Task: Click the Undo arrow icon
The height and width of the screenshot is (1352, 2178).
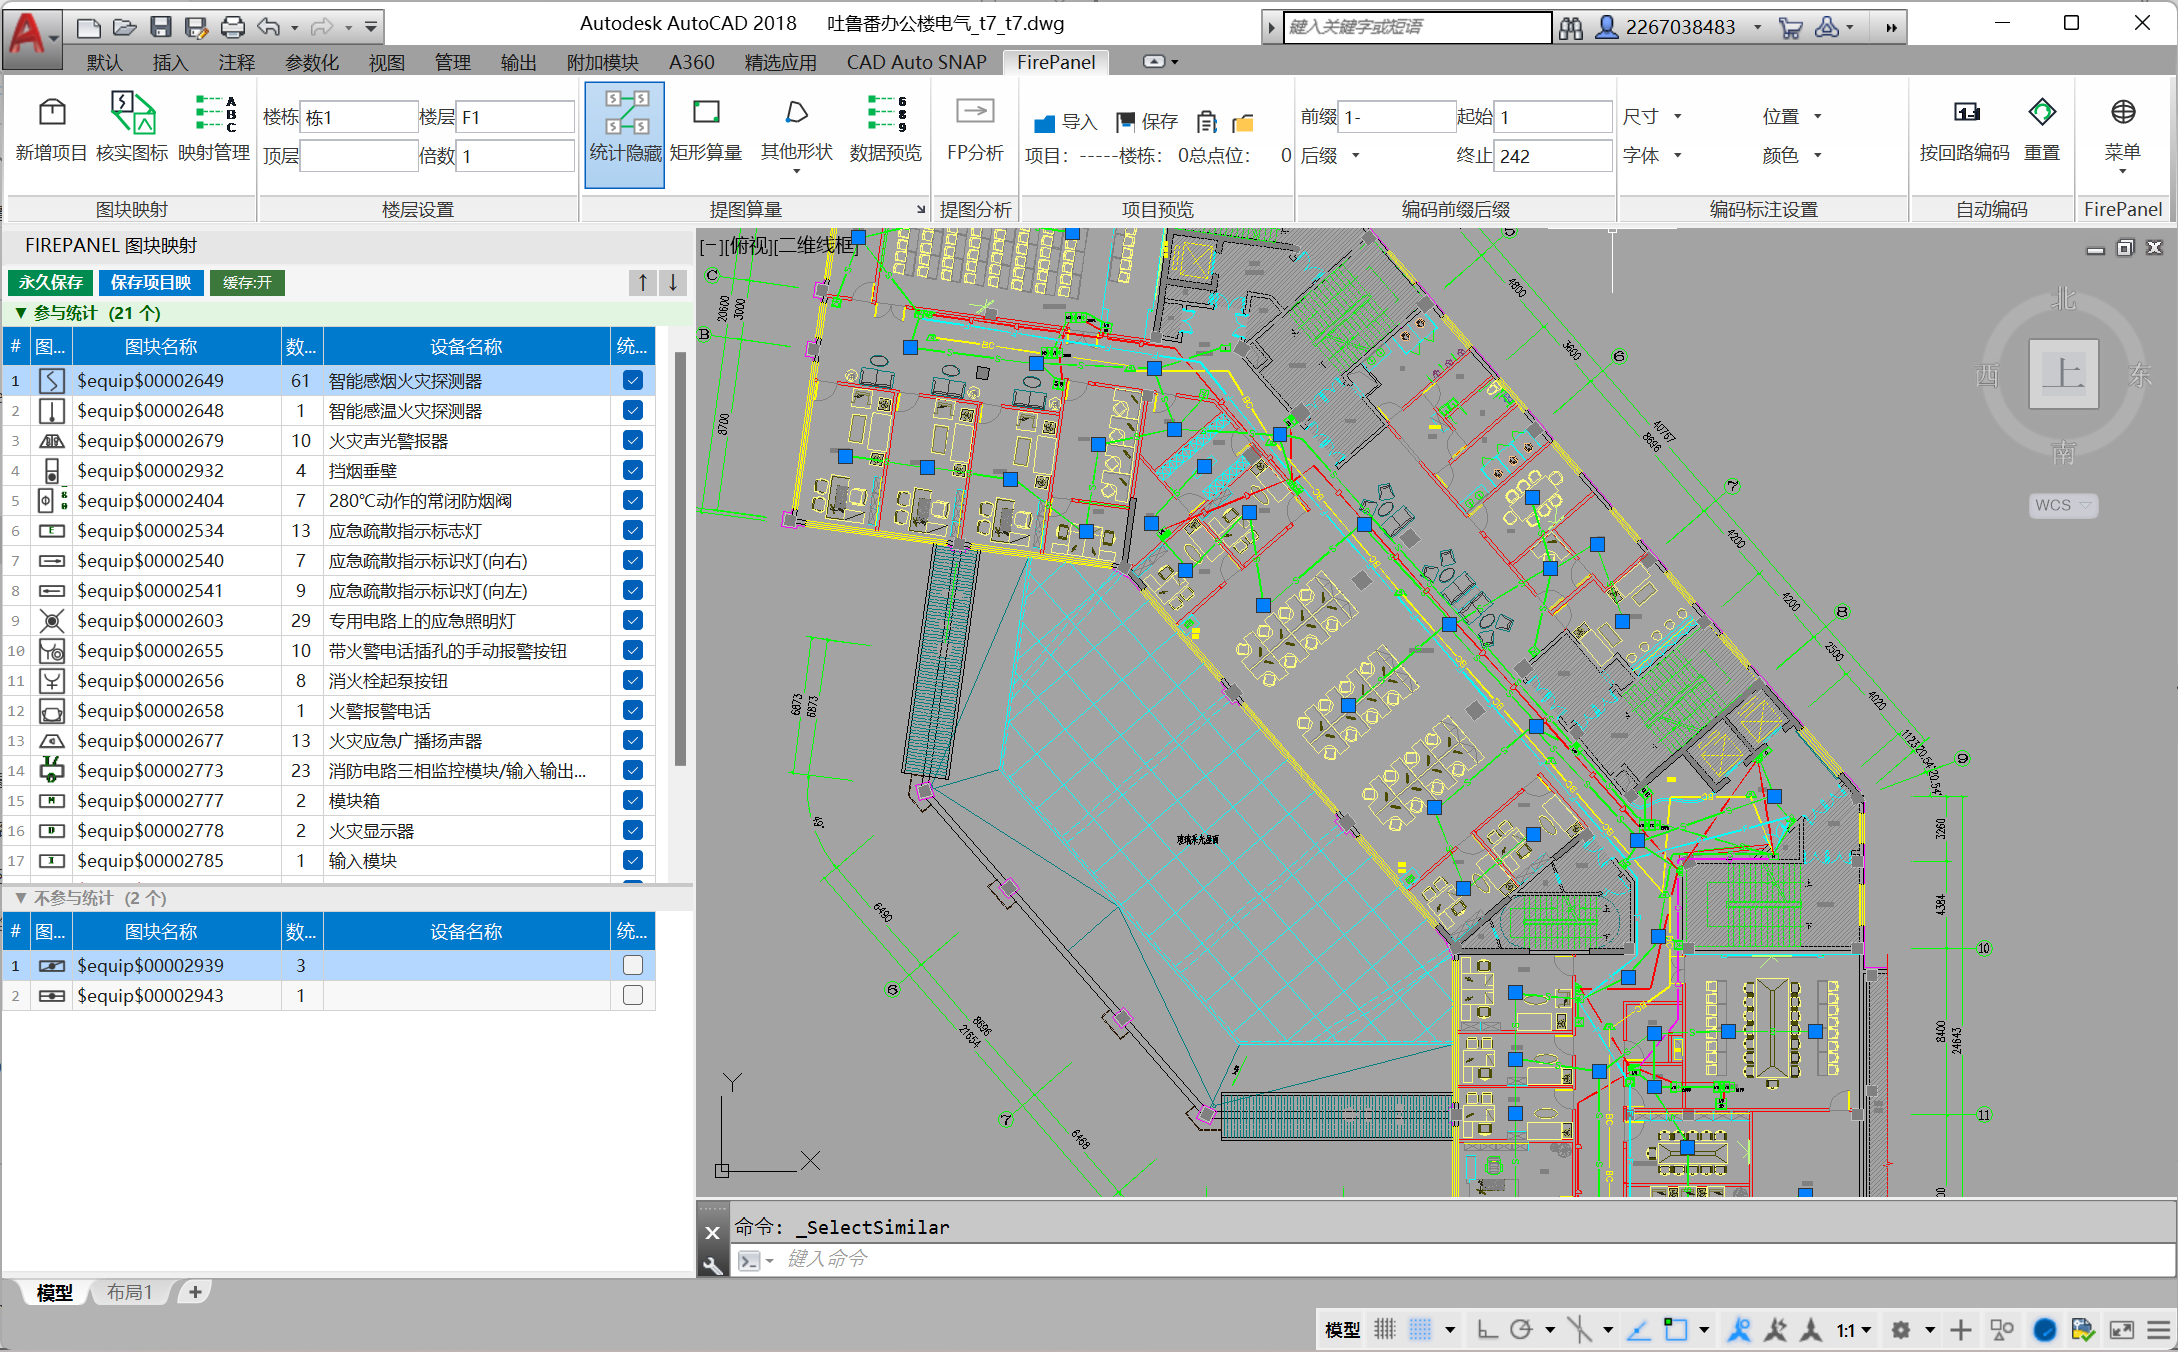Action: (x=268, y=27)
